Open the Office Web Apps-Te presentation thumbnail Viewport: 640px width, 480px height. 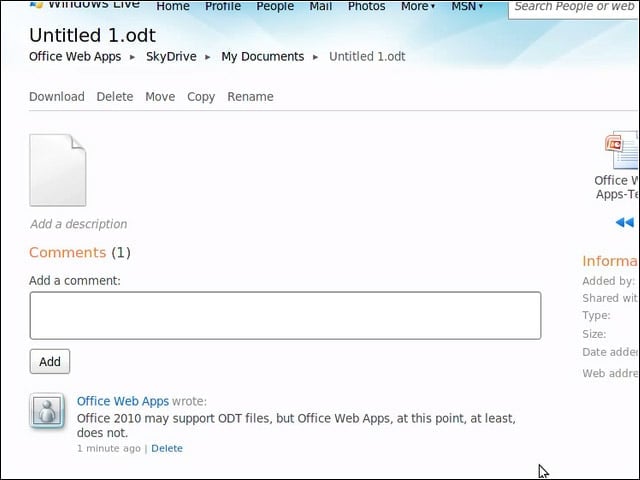(x=621, y=150)
